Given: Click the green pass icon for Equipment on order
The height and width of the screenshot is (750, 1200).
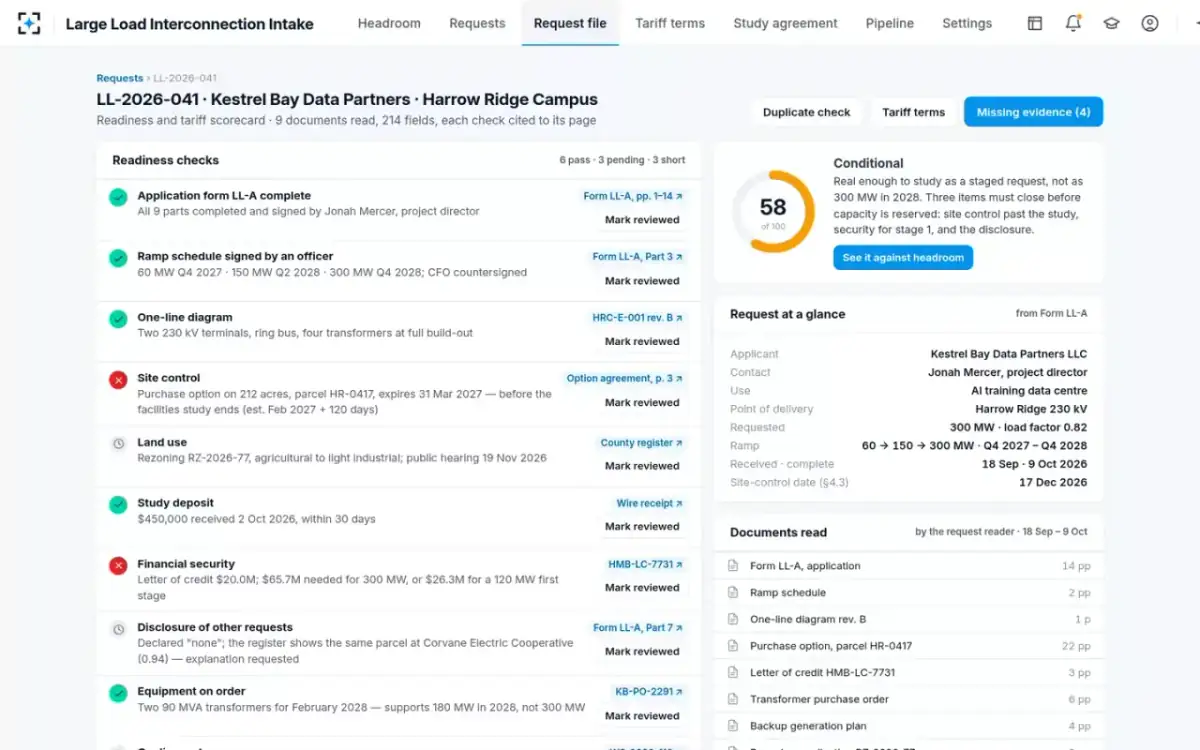Looking at the screenshot, I should click(x=118, y=693).
